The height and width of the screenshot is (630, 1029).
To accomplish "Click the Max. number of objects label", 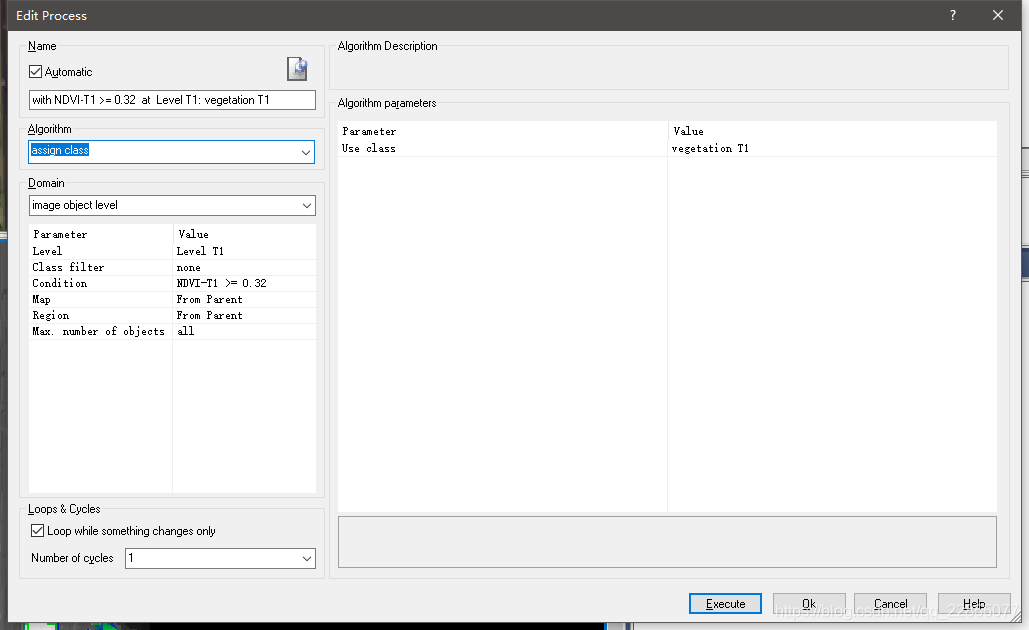I will click(x=98, y=331).
